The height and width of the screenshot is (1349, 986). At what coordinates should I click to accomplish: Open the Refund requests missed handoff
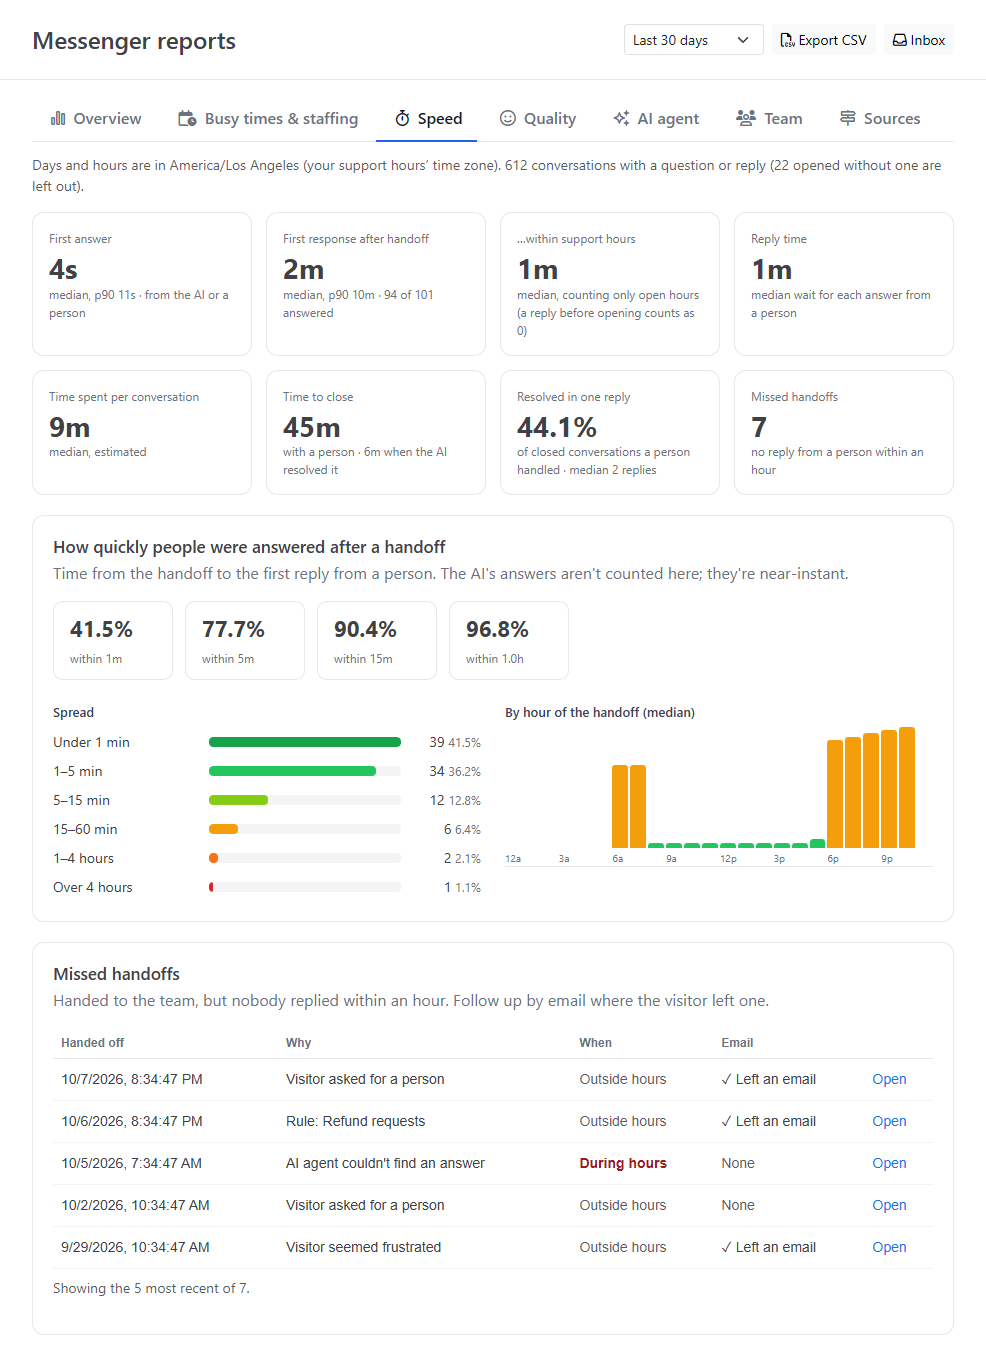[x=889, y=1121]
